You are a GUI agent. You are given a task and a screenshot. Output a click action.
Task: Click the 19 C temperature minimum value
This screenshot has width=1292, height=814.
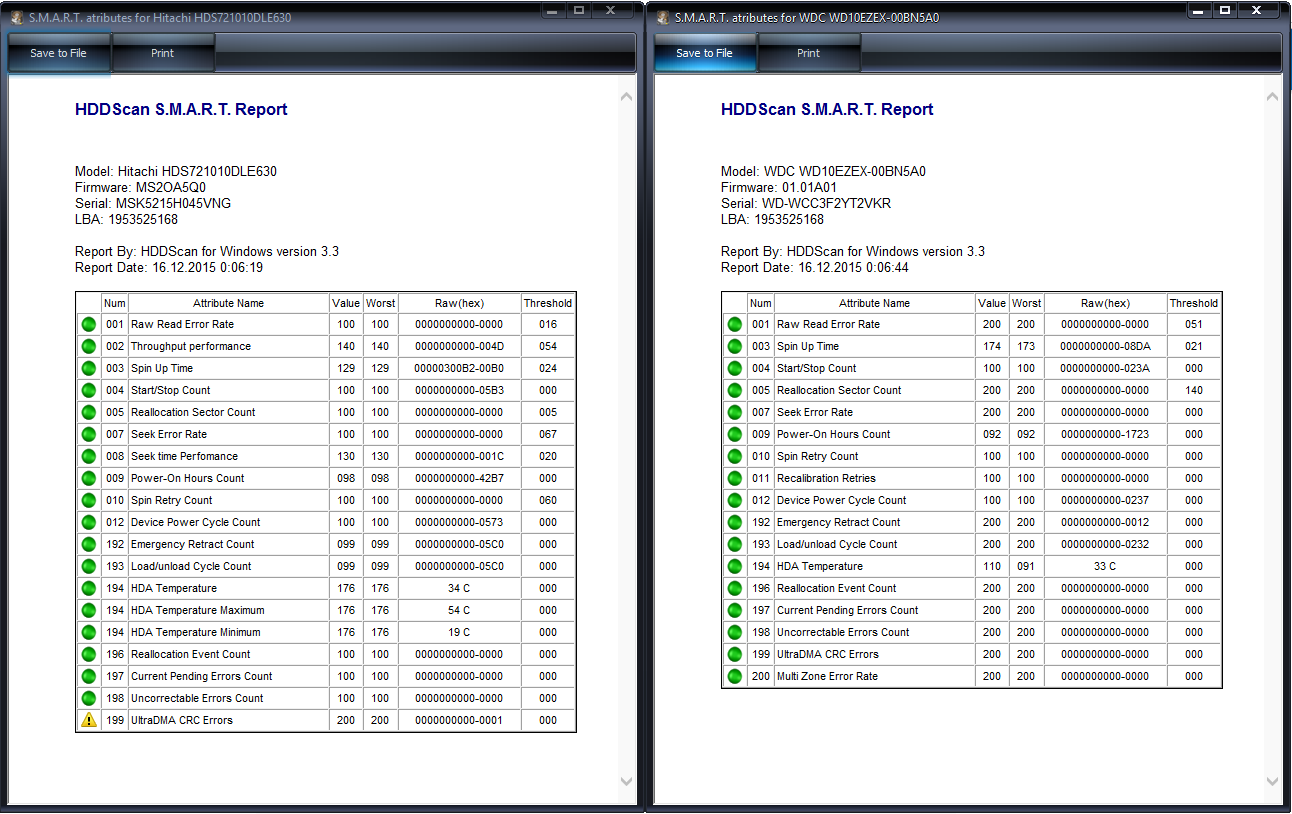click(459, 632)
